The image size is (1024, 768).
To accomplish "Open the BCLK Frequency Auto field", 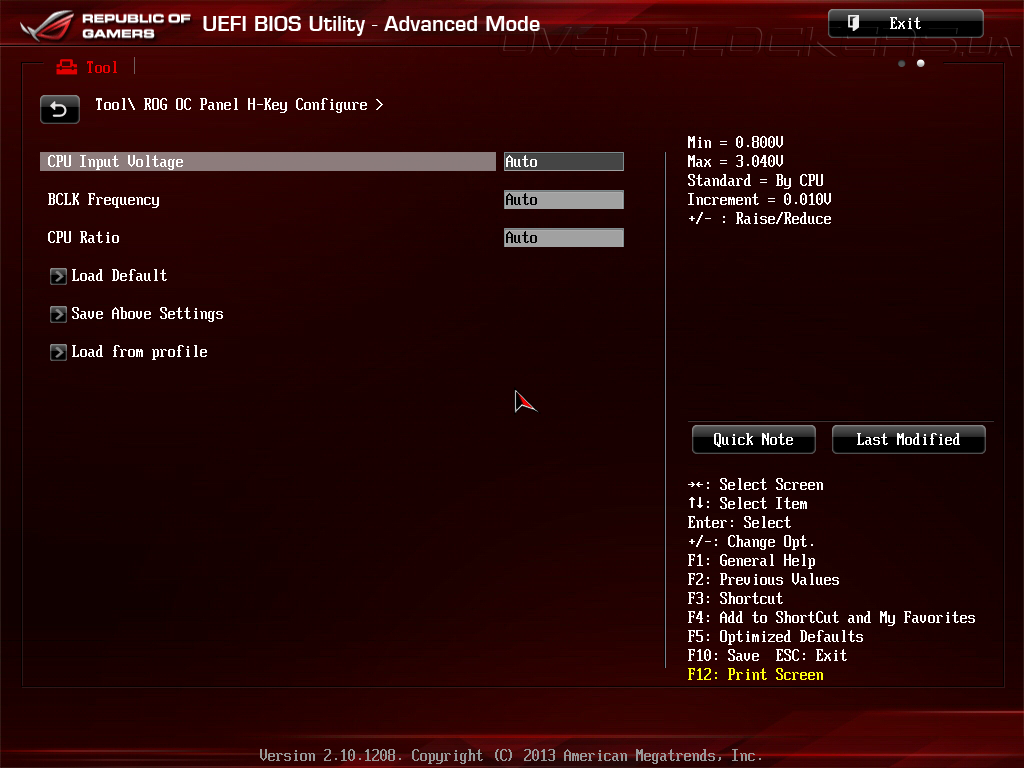I will point(564,199).
